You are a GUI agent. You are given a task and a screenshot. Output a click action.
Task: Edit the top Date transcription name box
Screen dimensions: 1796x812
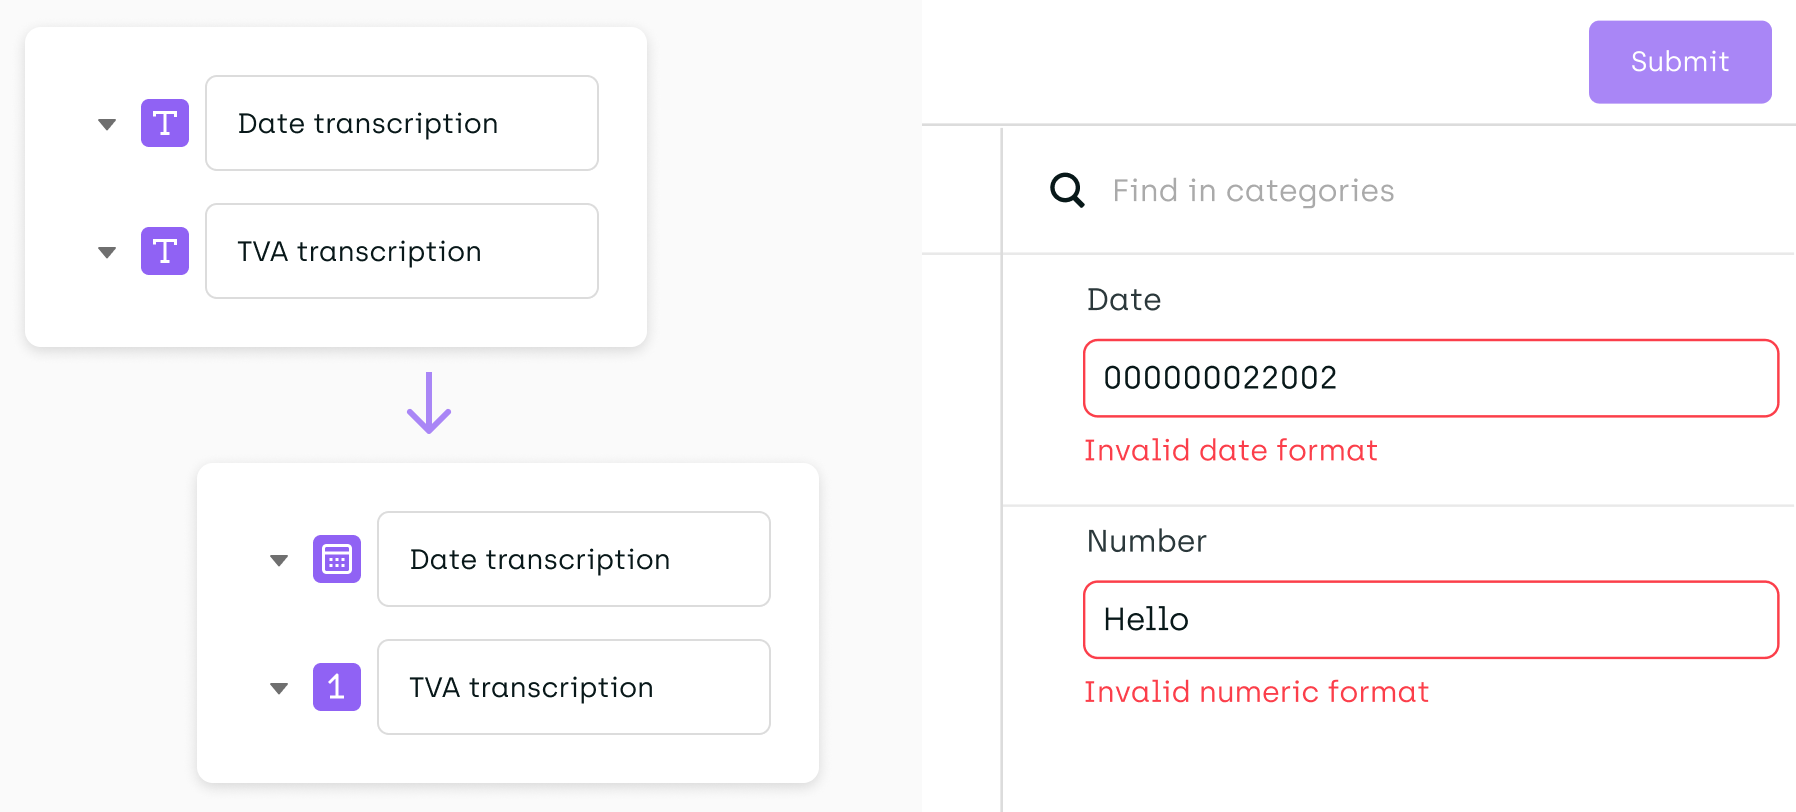tap(402, 123)
